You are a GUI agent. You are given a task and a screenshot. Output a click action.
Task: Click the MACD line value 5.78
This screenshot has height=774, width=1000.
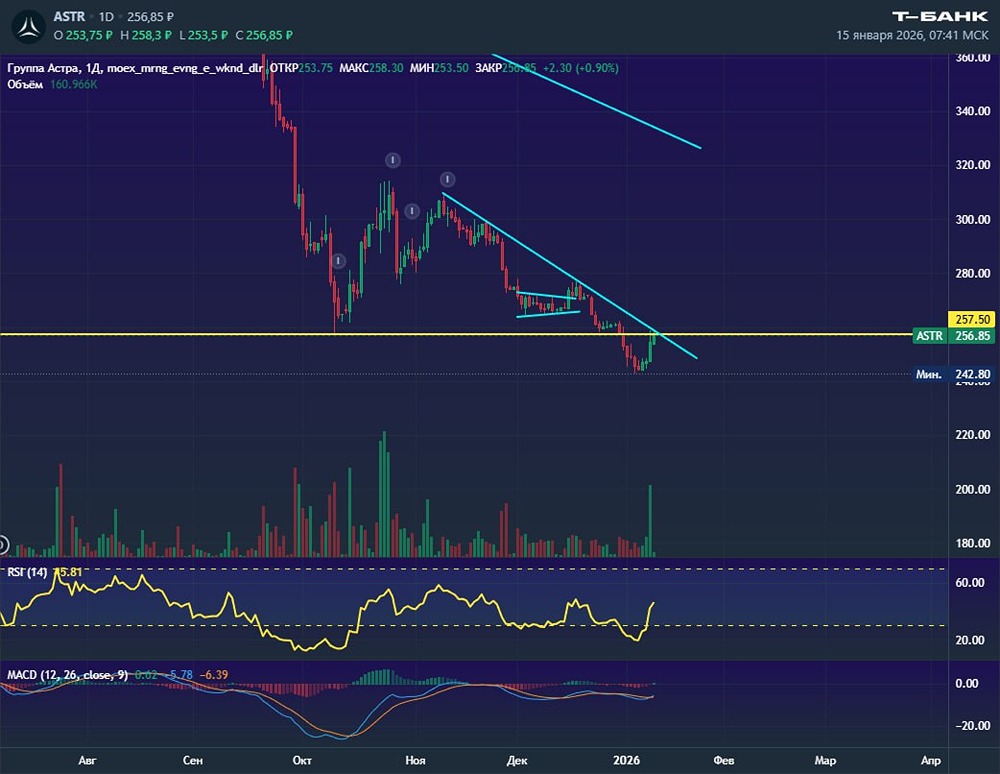tap(179, 675)
